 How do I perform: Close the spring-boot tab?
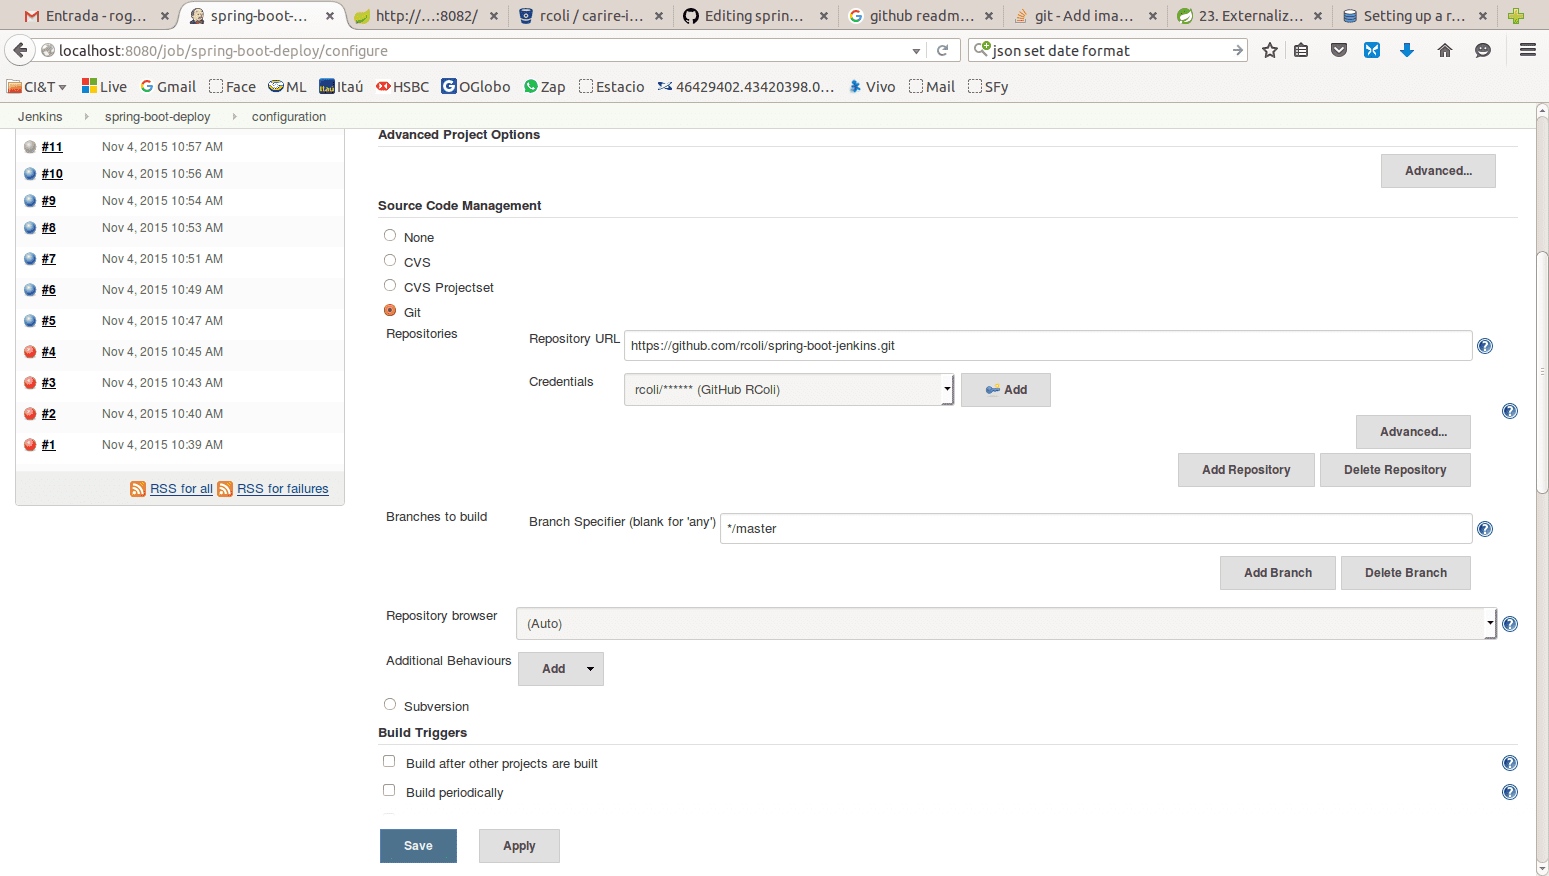click(x=330, y=16)
